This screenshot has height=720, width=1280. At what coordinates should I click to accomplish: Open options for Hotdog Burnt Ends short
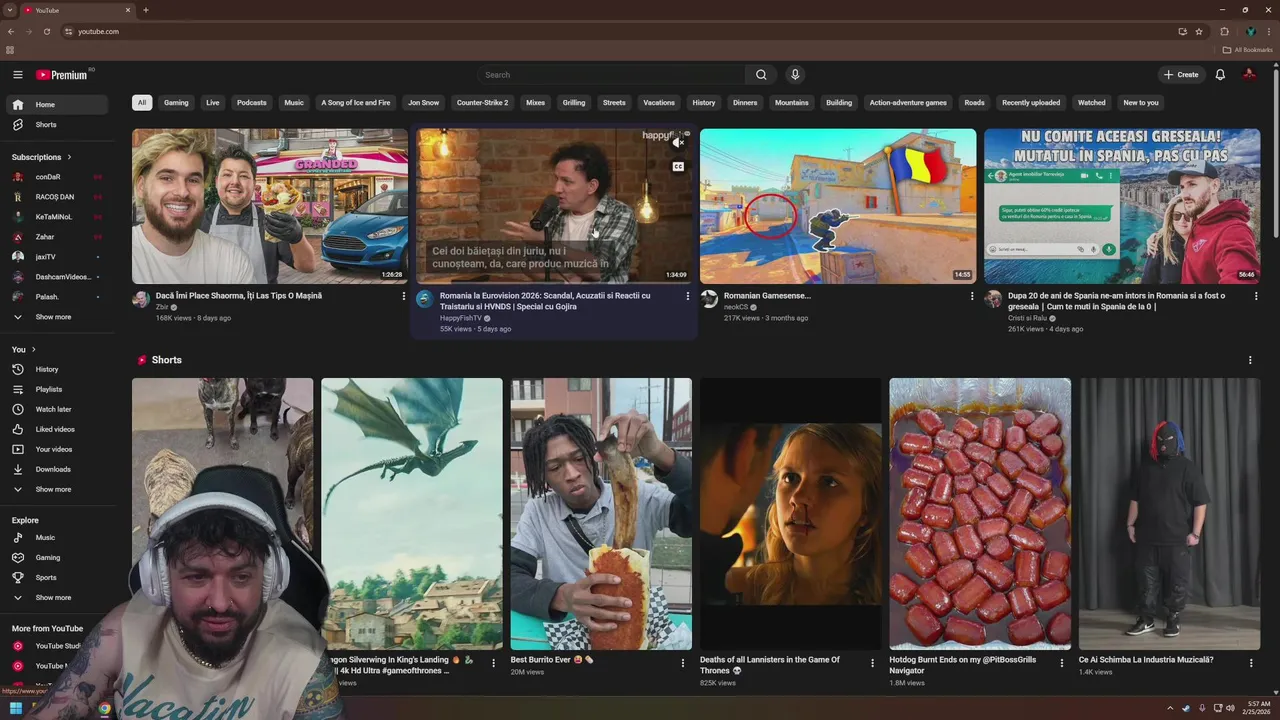tap(1062, 663)
